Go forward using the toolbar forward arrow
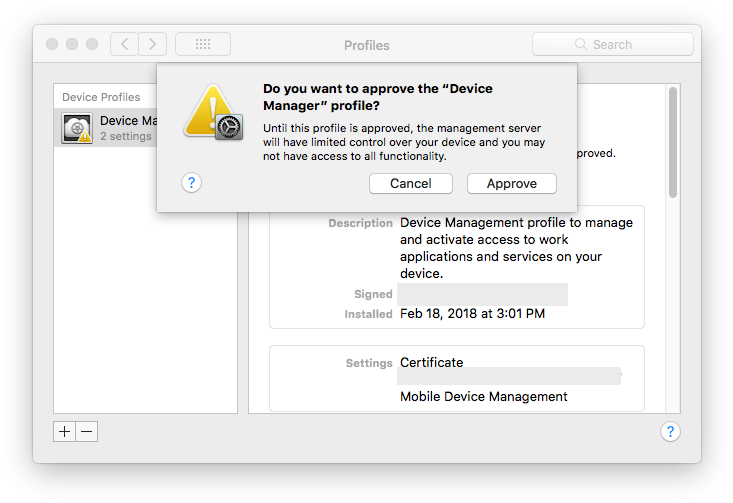The image size is (733, 503). 152,44
